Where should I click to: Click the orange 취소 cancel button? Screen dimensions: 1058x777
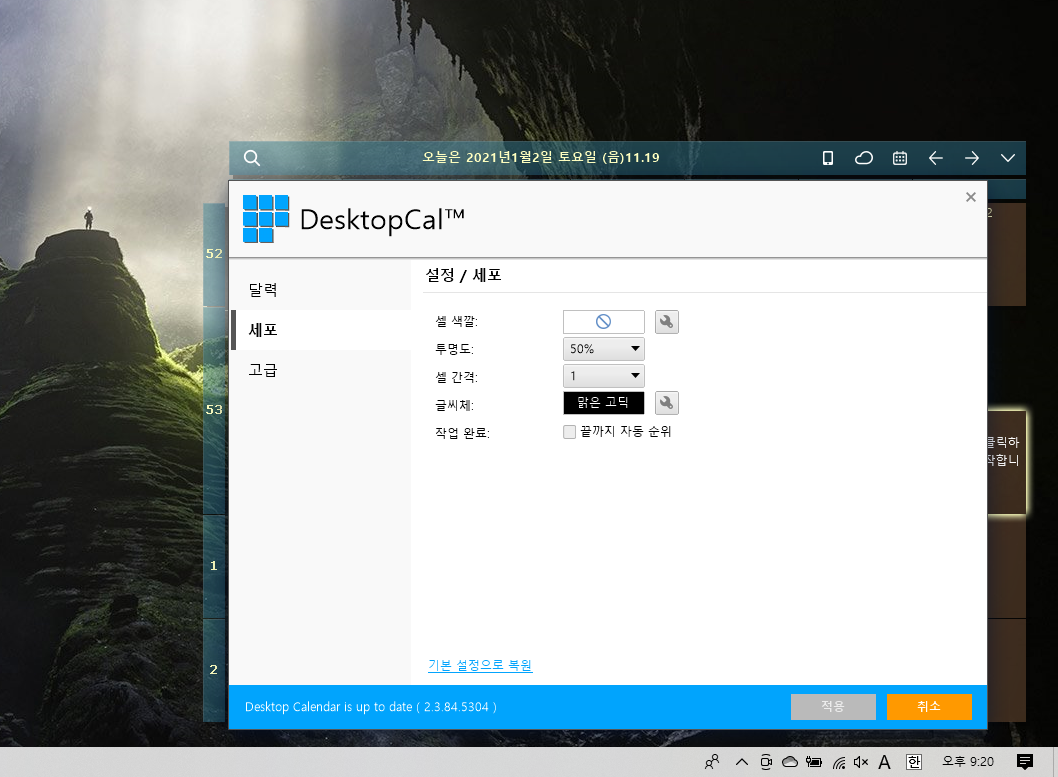[929, 706]
